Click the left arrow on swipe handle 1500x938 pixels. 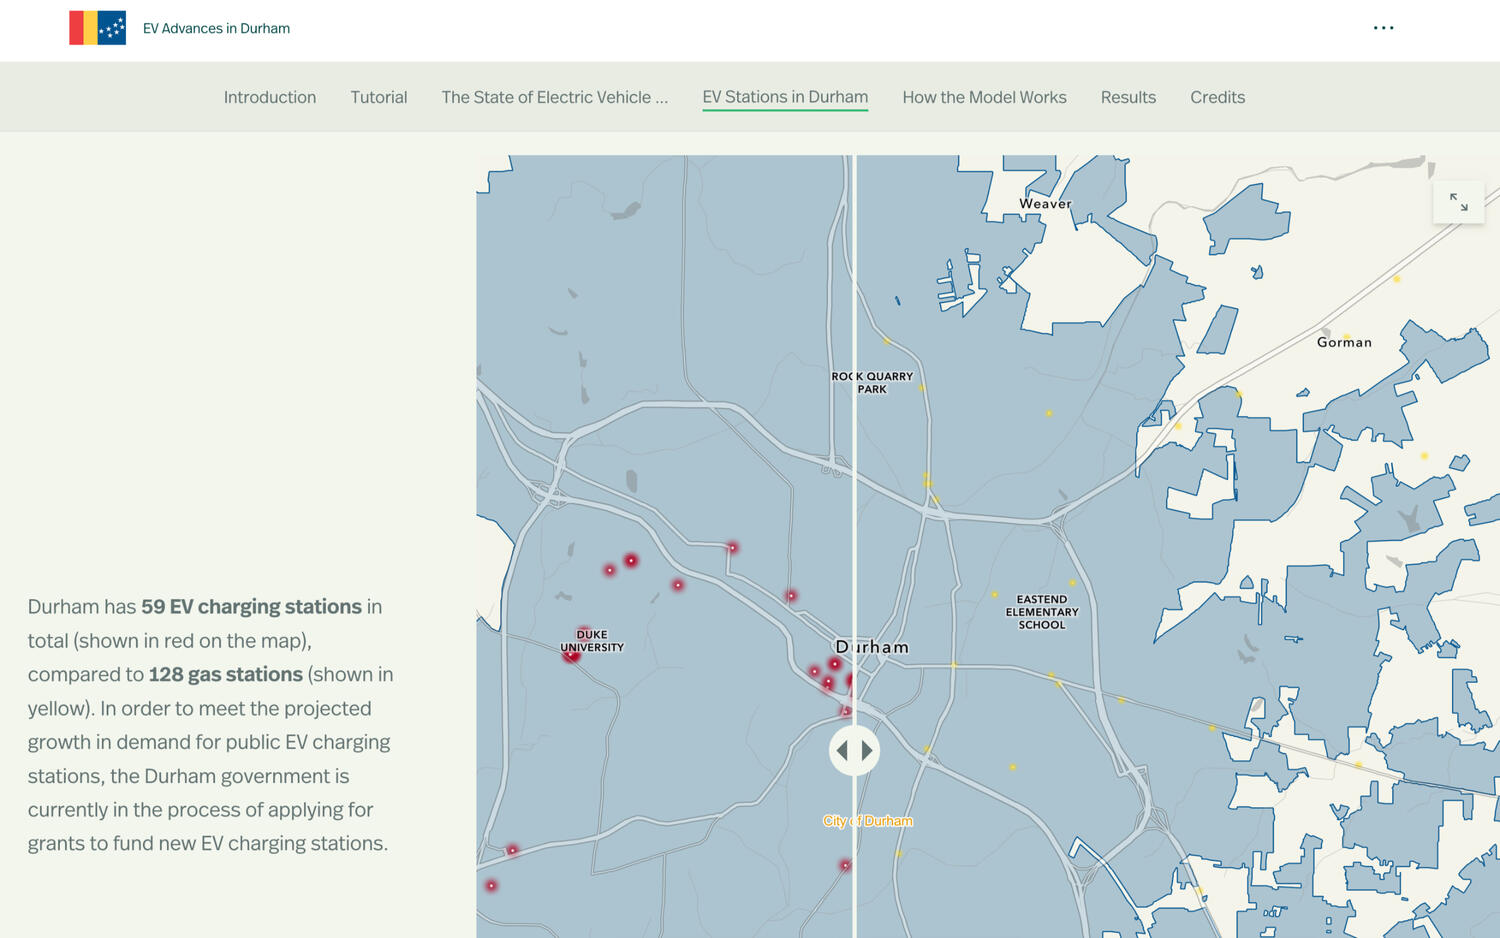click(842, 750)
